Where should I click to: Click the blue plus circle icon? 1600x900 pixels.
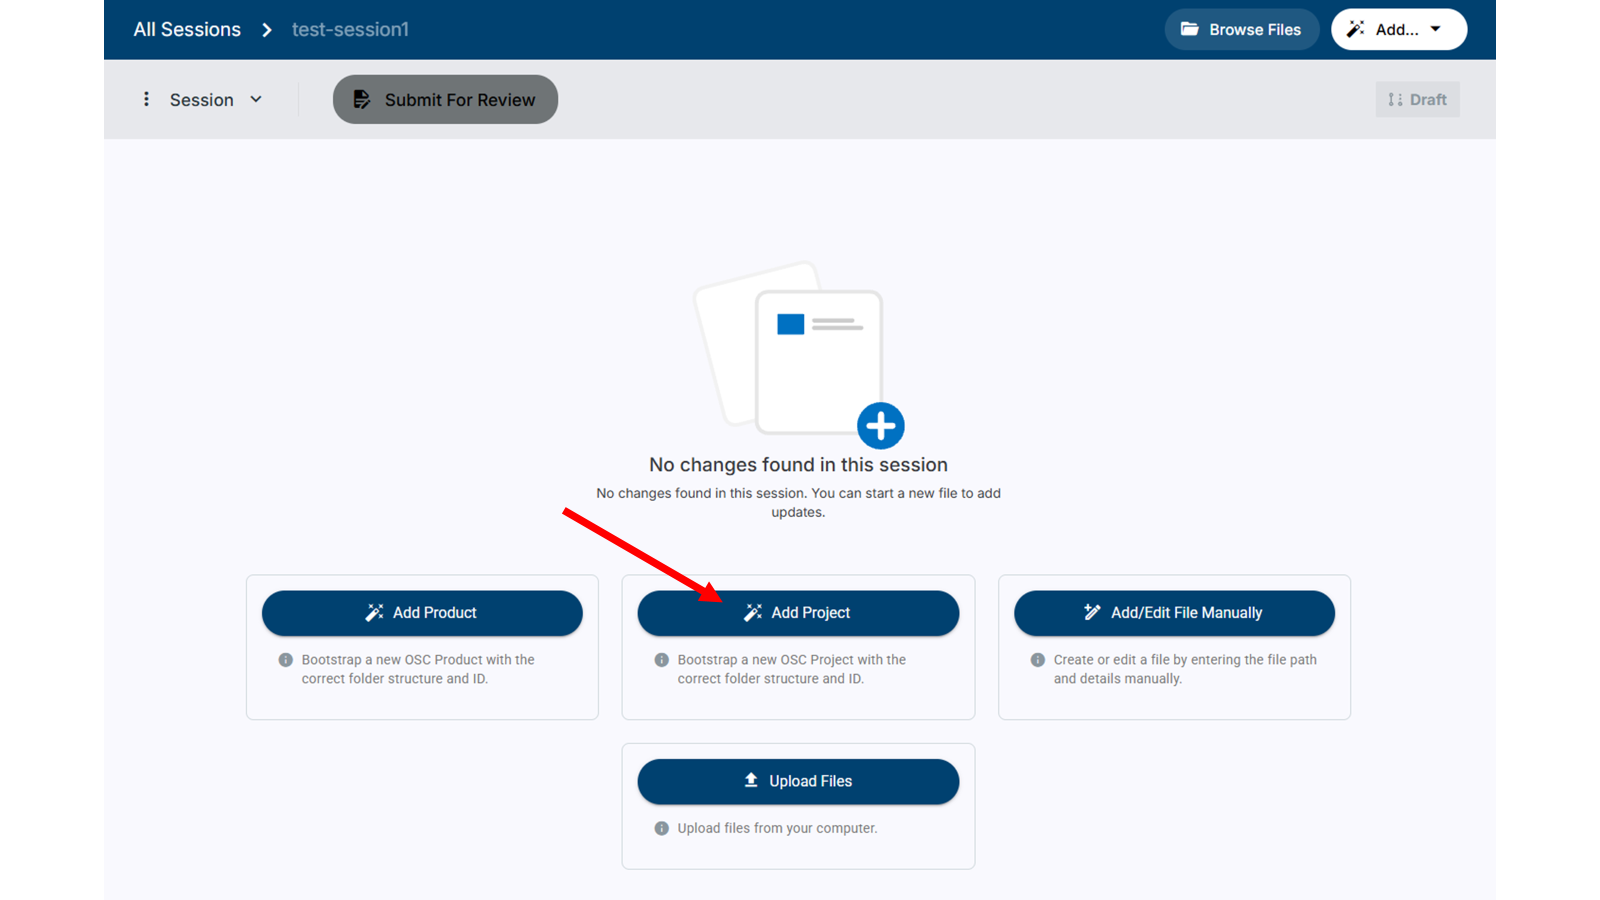click(x=880, y=426)
